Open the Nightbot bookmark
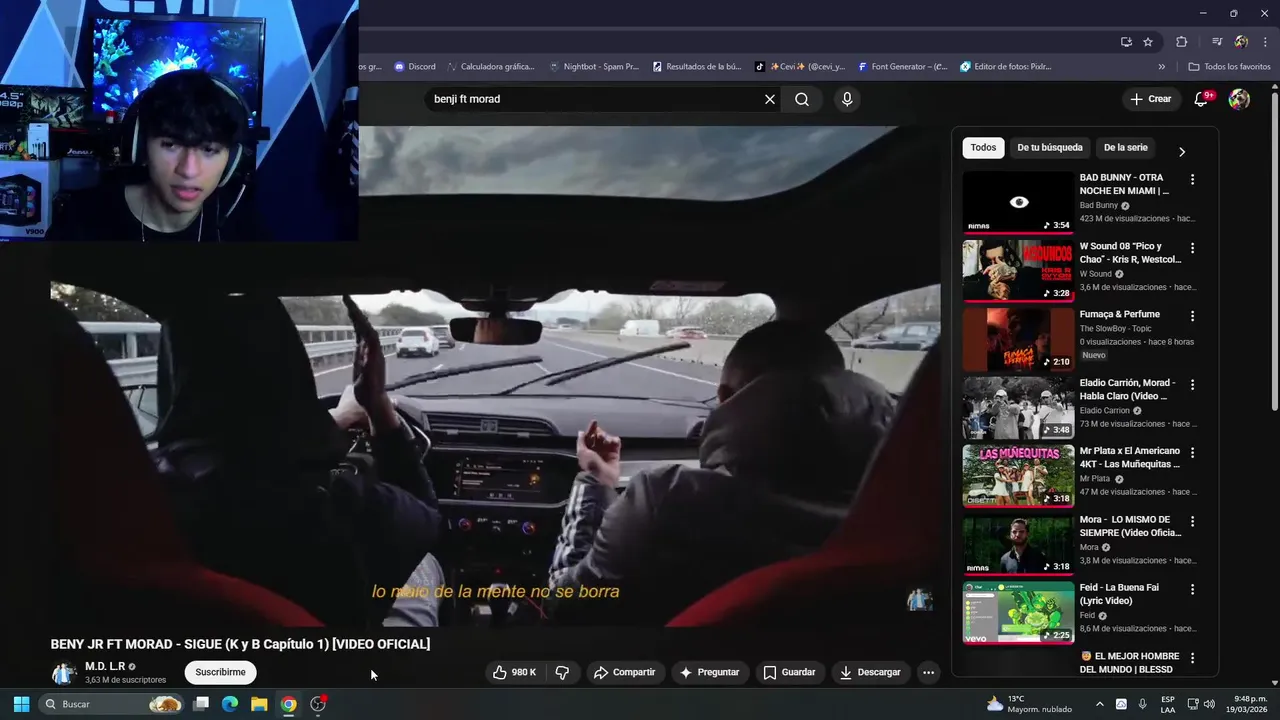 click(x=594, y=67)
